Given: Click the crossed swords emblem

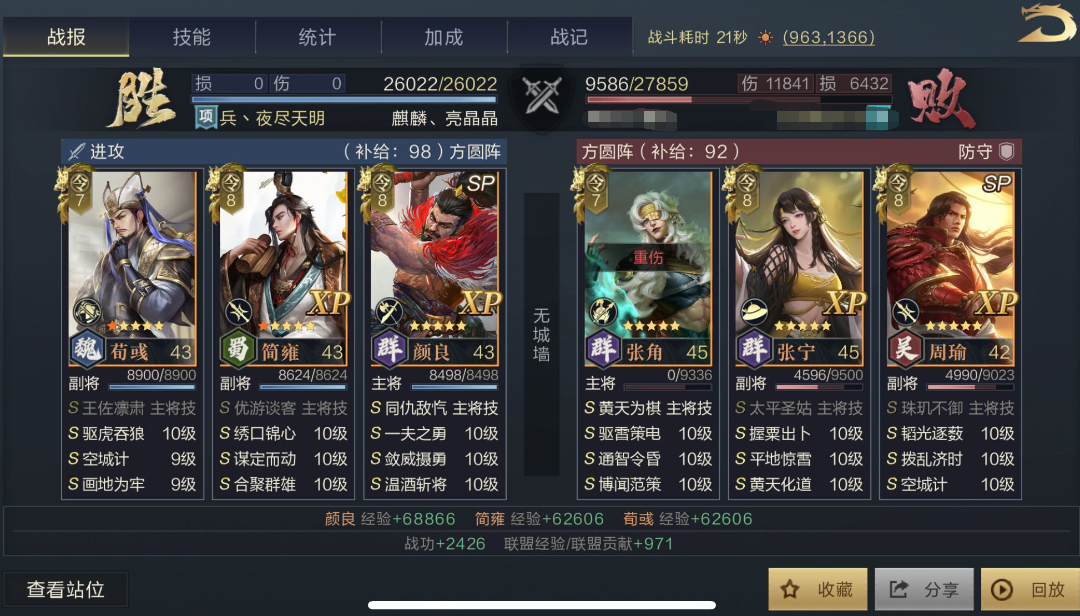Looking at the screenshot, I should coord(542,96).
